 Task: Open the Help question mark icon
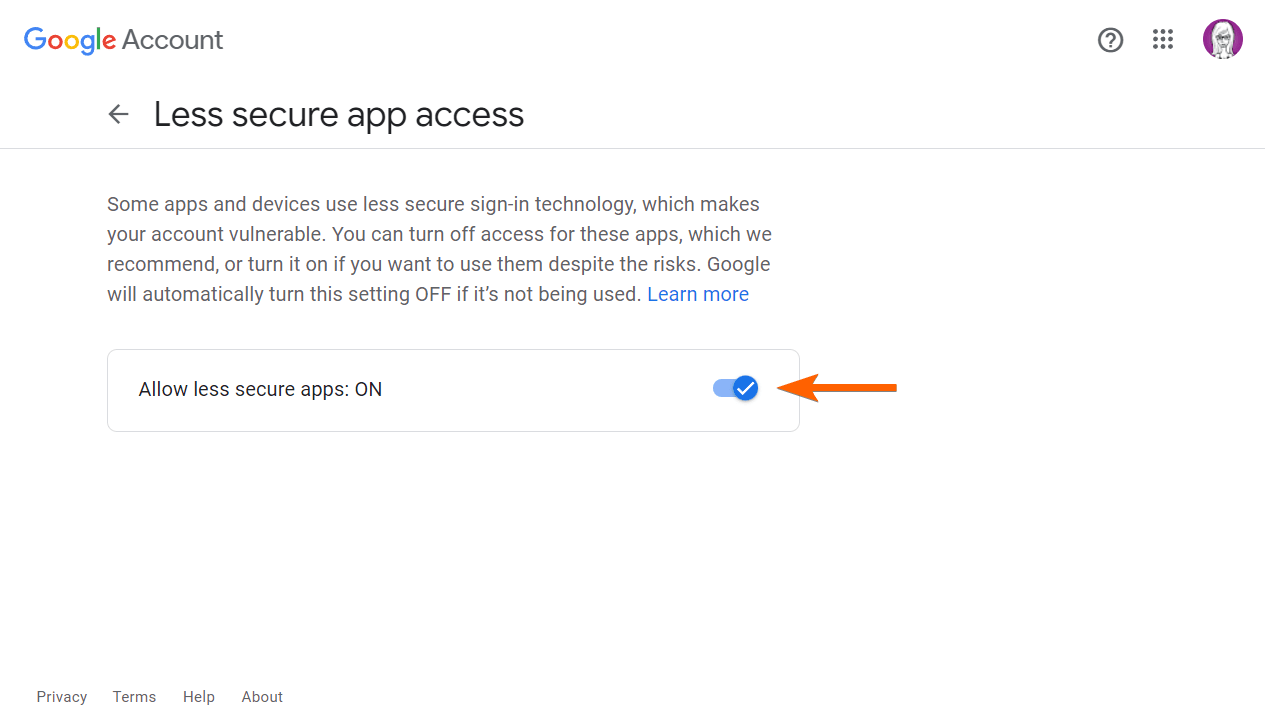[x=1110, y=40]
